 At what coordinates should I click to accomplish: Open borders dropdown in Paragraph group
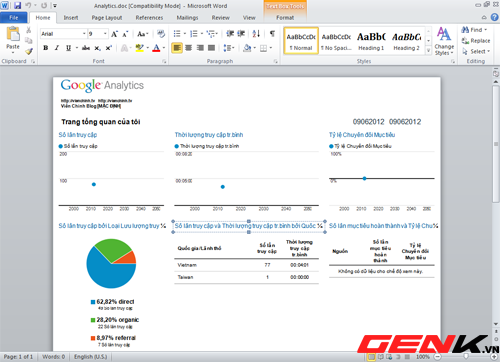coord(271,48)
